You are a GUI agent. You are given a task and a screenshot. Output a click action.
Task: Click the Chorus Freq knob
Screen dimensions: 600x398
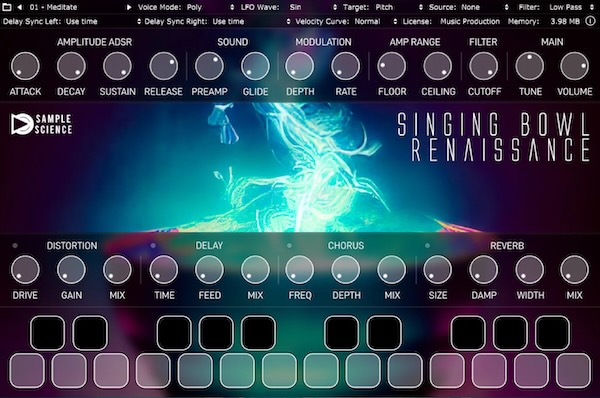click(x=300, y=270)
